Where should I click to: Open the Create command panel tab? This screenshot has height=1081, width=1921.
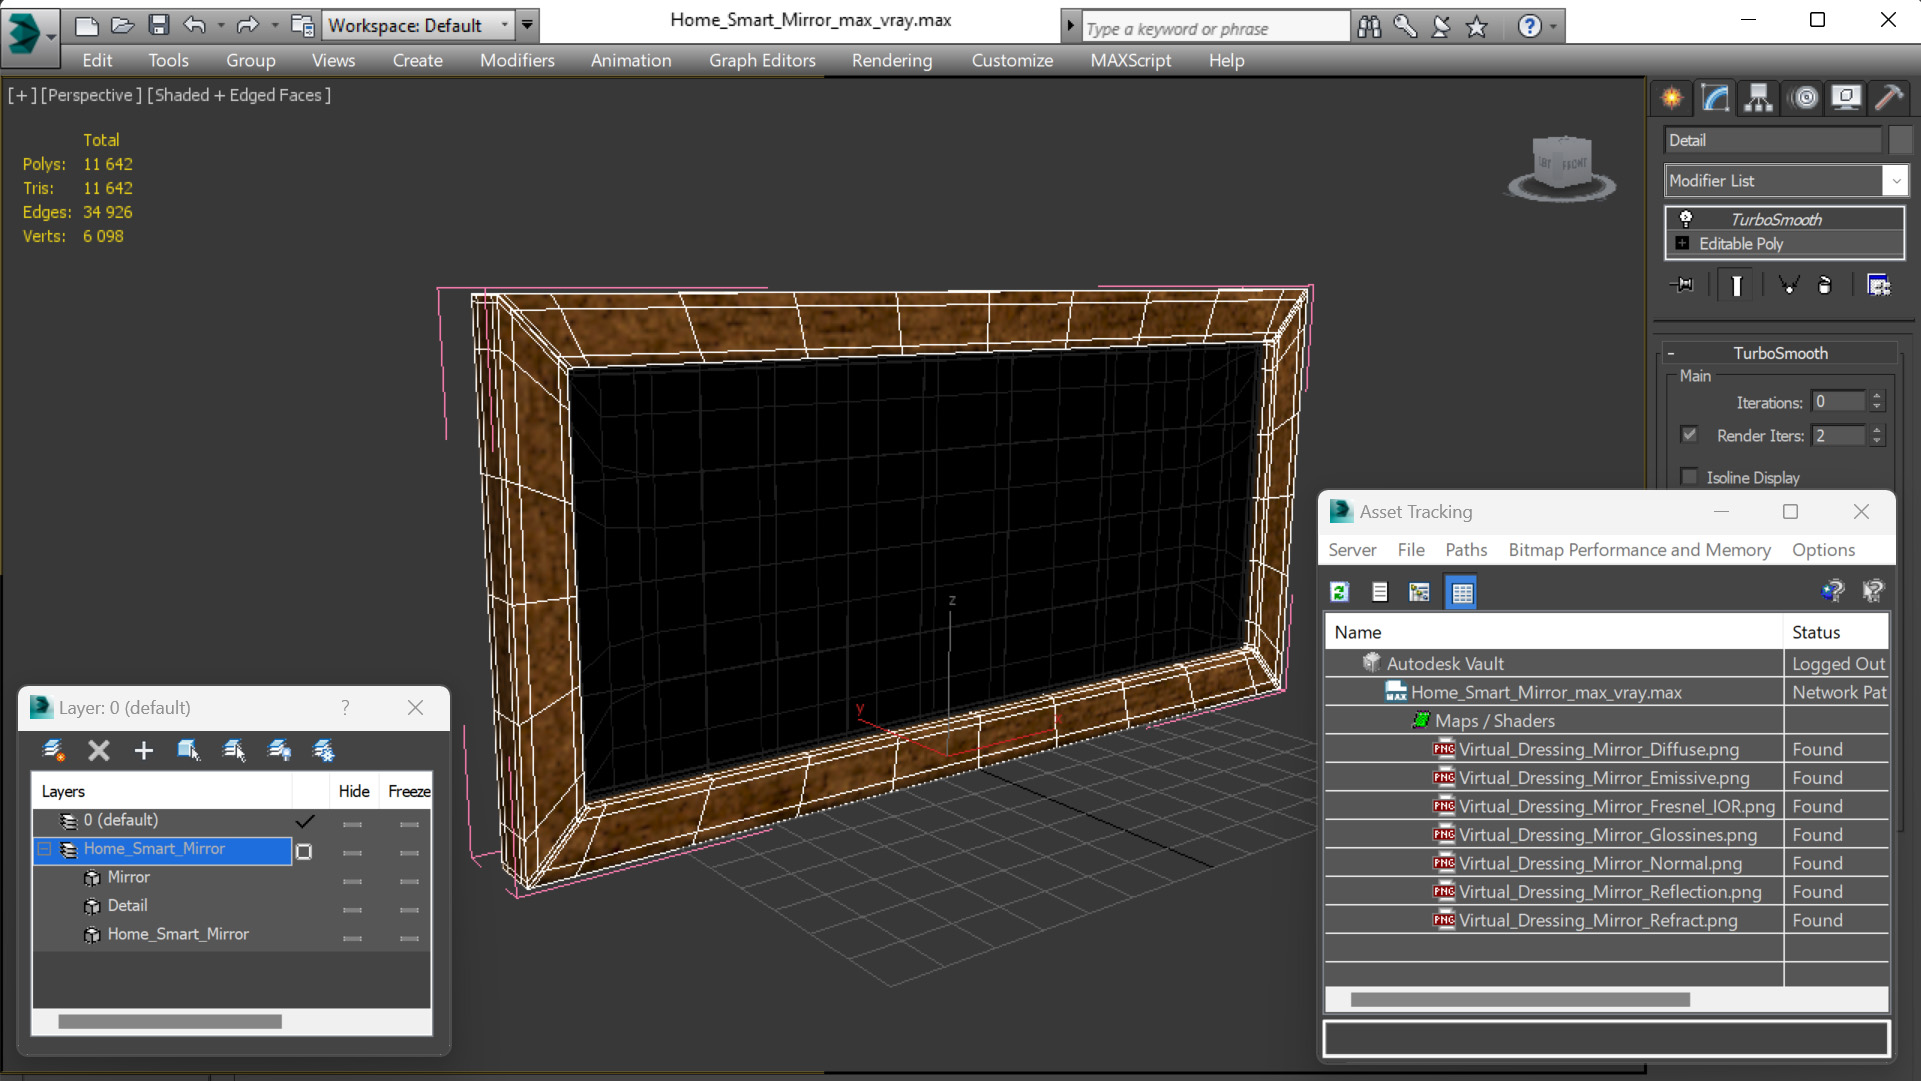pyautogui.click(x=1672, y=97)
